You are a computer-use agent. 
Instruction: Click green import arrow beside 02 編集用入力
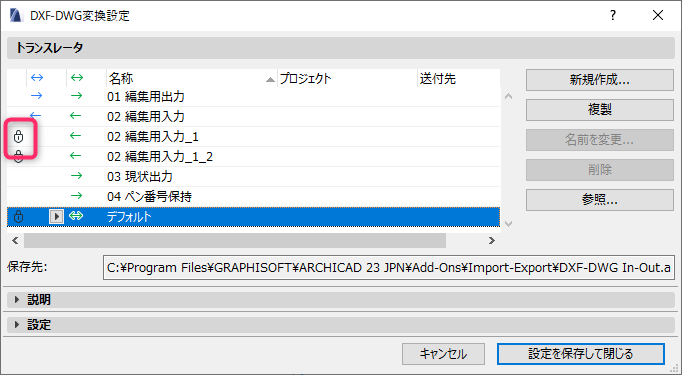[76, 116]
